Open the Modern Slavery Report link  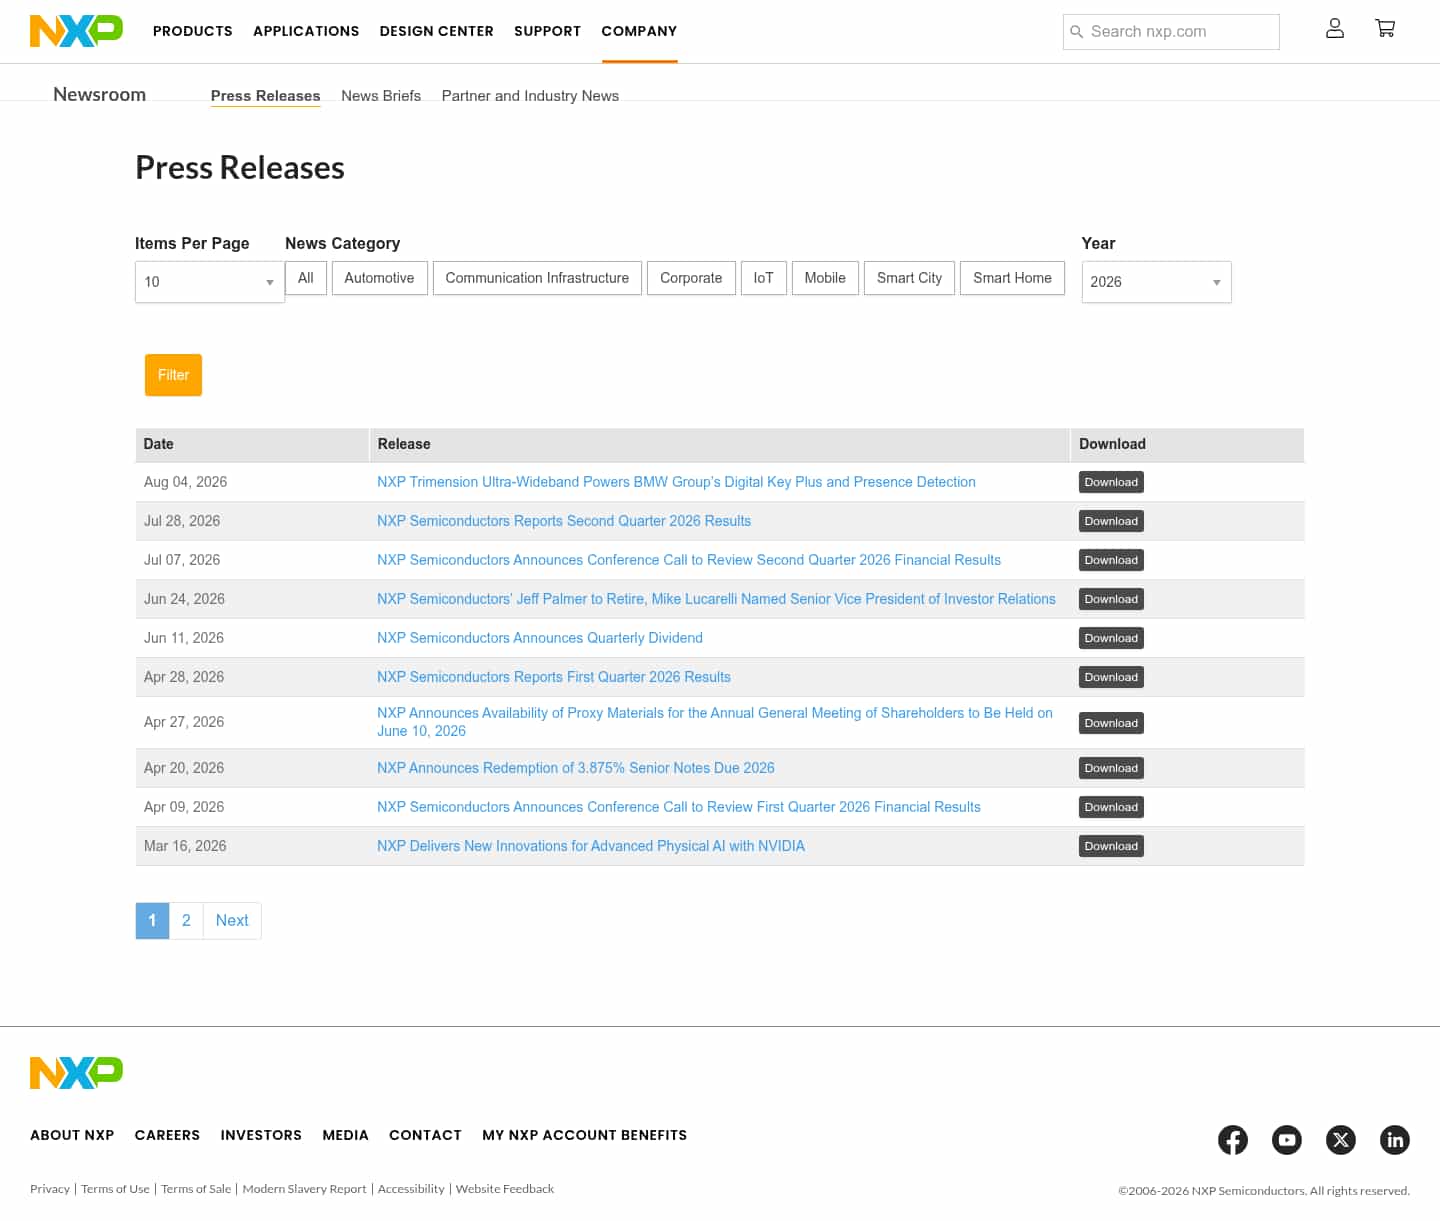coord(304,1189)
